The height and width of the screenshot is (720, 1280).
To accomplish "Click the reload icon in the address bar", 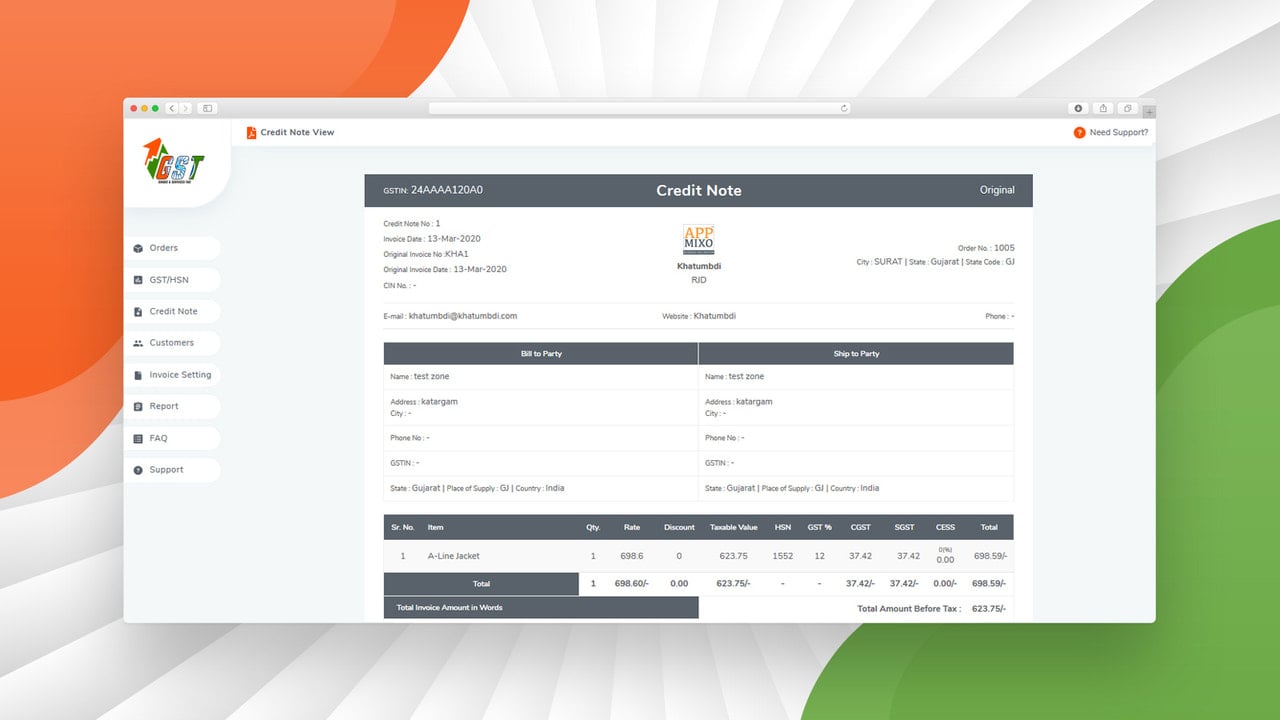I will point(844,108).
